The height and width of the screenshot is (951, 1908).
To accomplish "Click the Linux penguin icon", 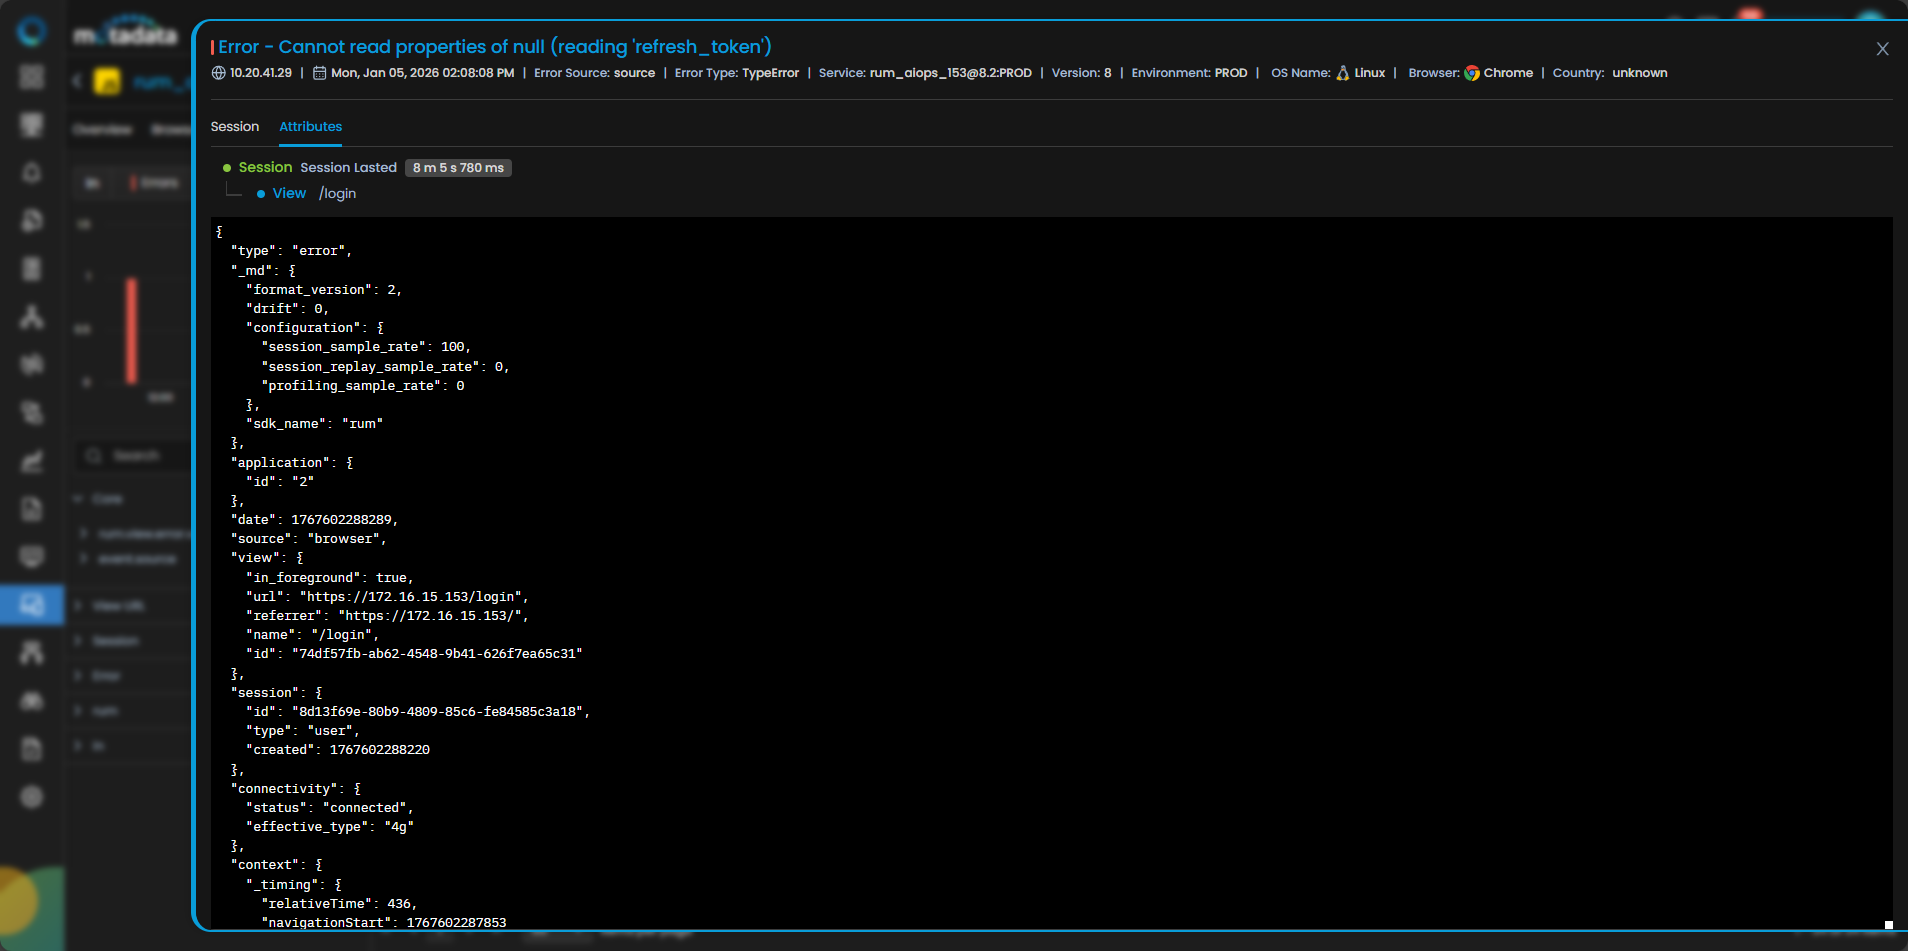I will click(x=1343, y=73).
